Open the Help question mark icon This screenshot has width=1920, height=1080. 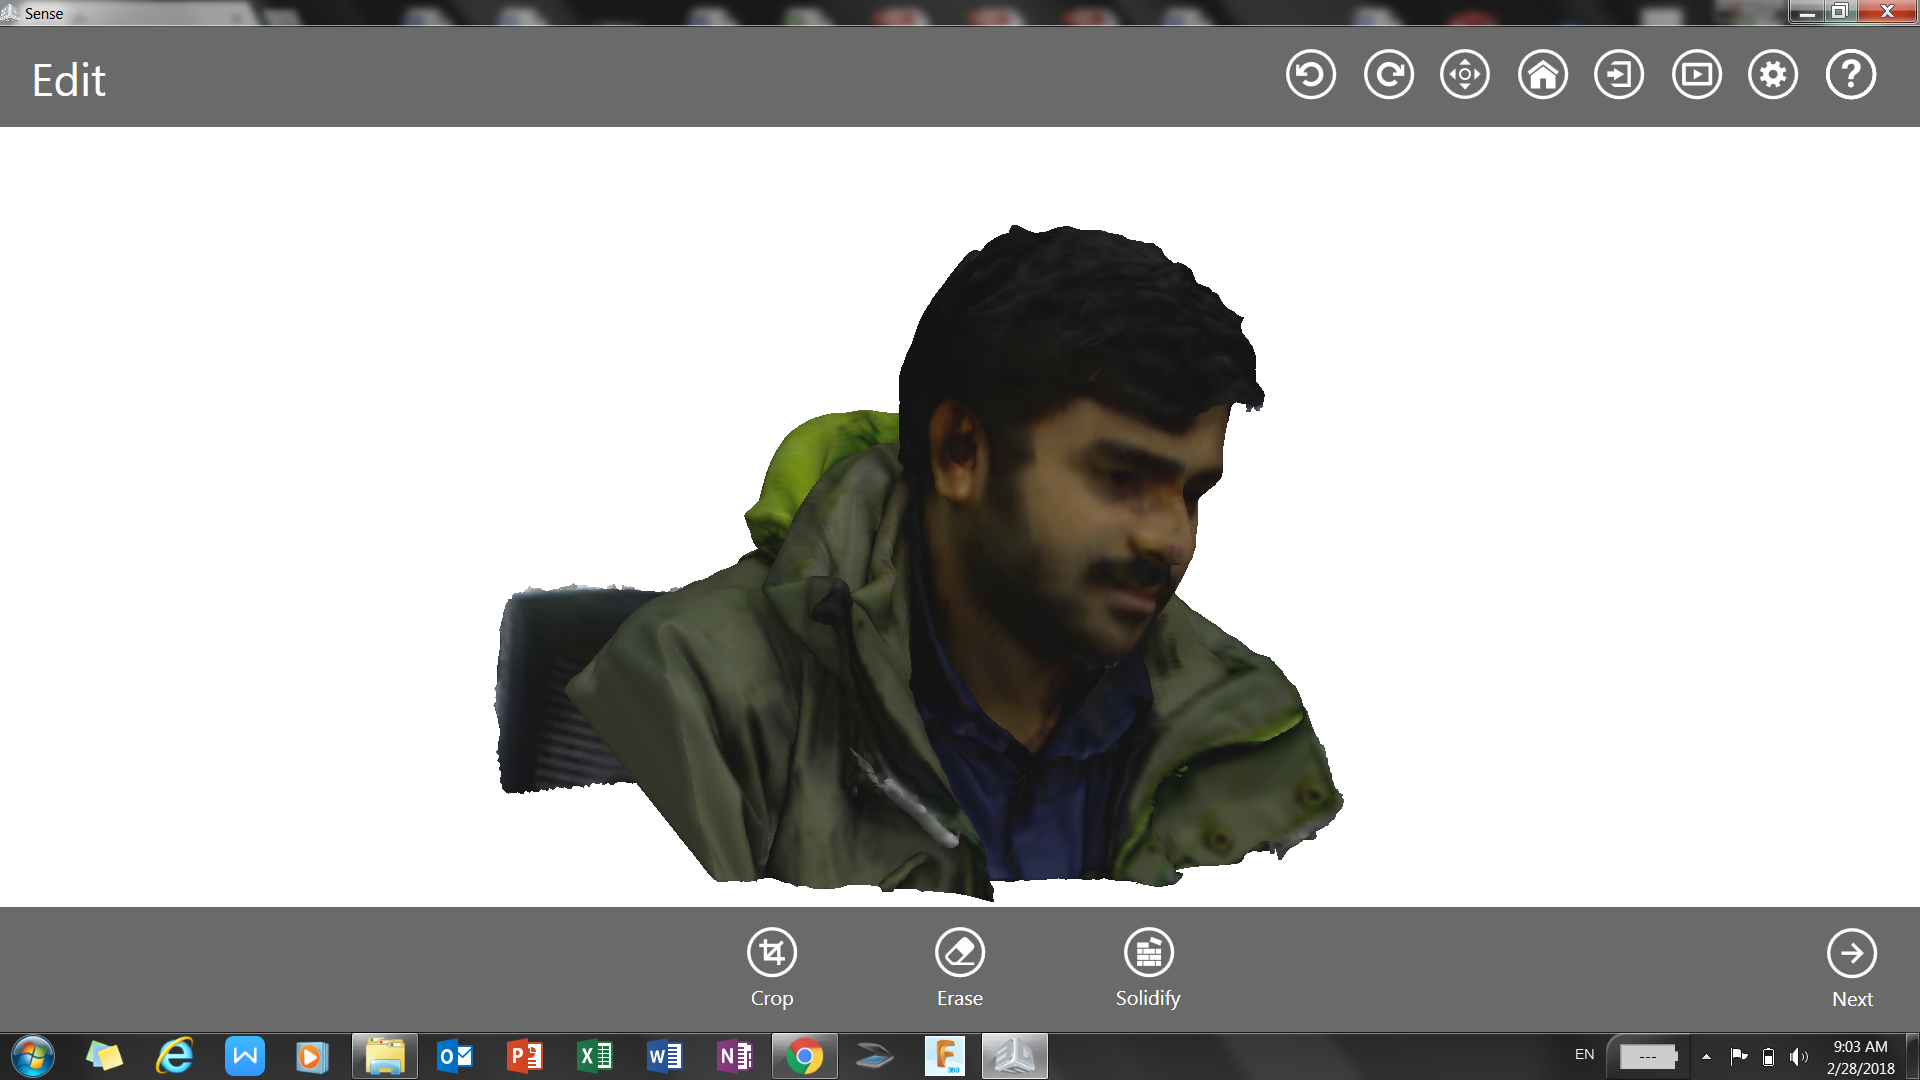(x=1850, y=75)
